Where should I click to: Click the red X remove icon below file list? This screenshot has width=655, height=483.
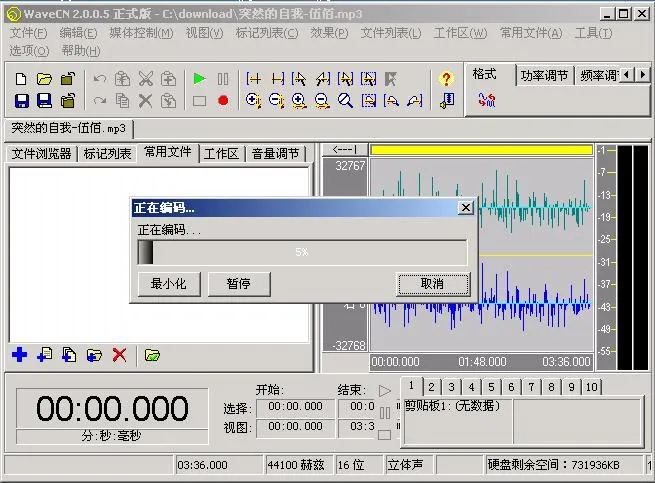click(119, 355)
